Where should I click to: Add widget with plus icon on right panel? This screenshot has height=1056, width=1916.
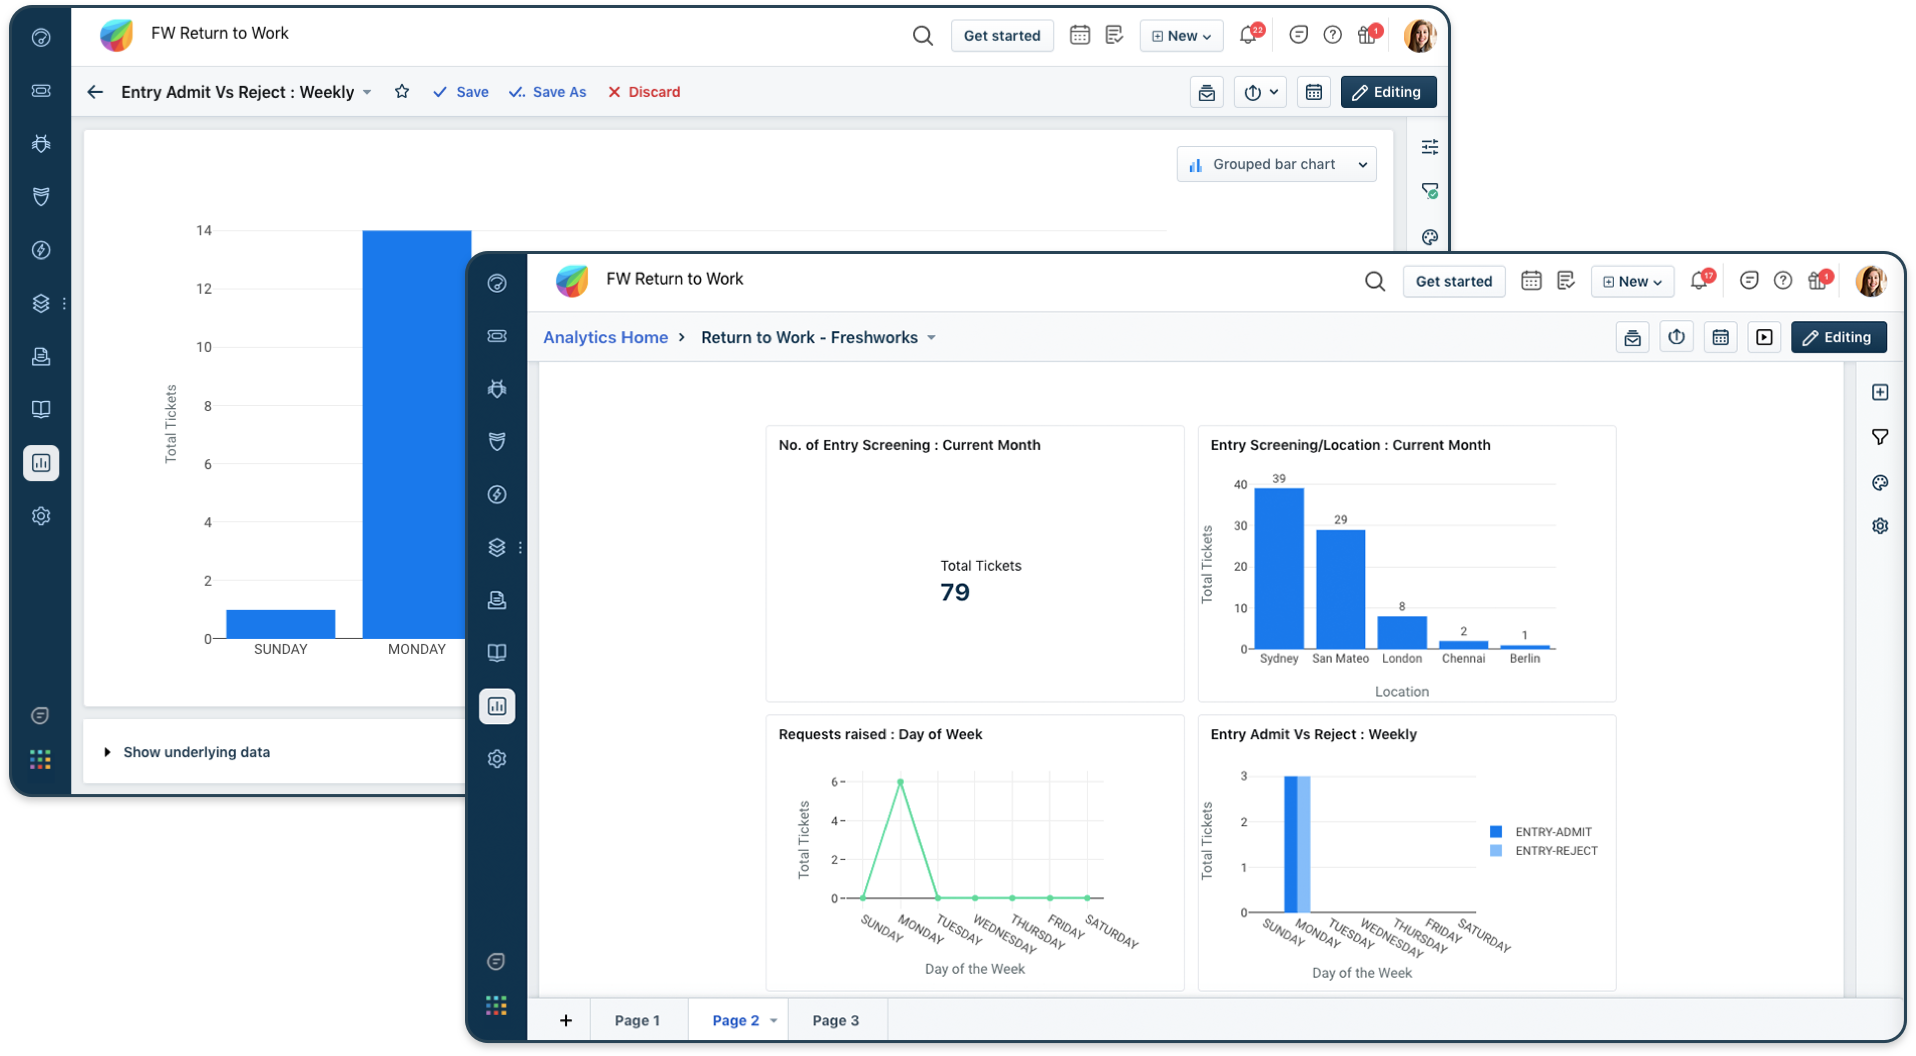[x=1880, y=392]
